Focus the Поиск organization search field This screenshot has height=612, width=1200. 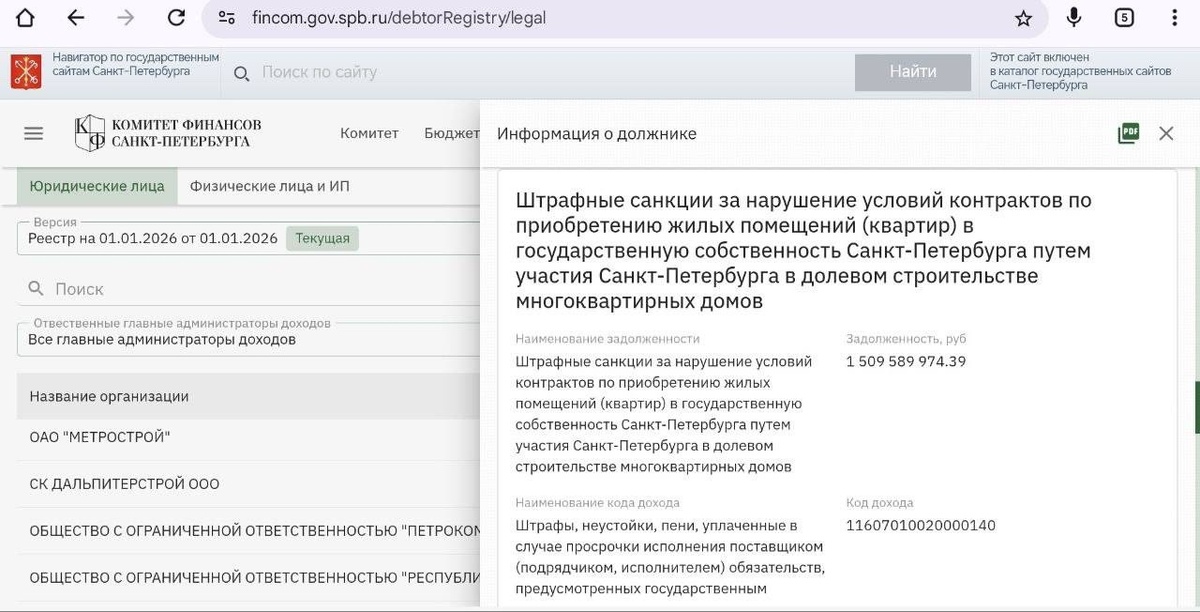click(x=248, y=288)
